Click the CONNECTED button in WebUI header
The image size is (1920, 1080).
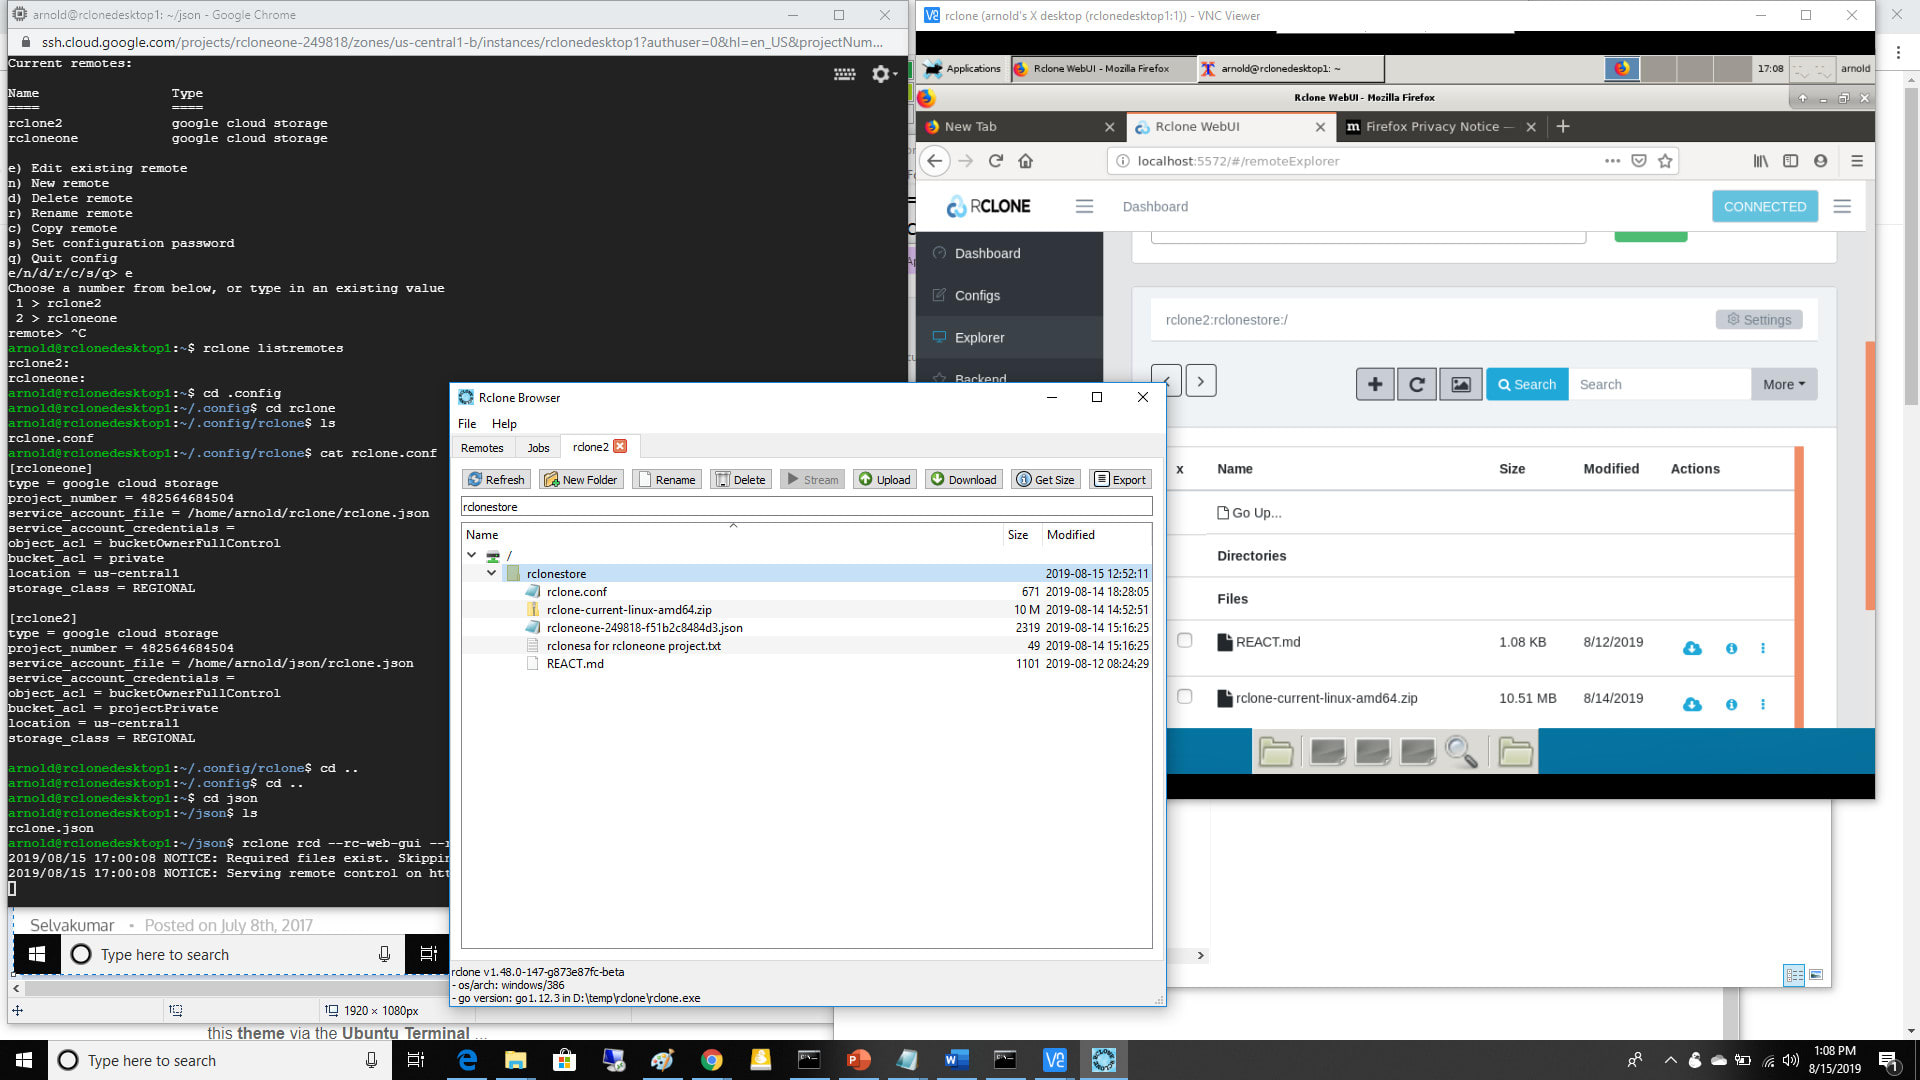[1765, 207]
